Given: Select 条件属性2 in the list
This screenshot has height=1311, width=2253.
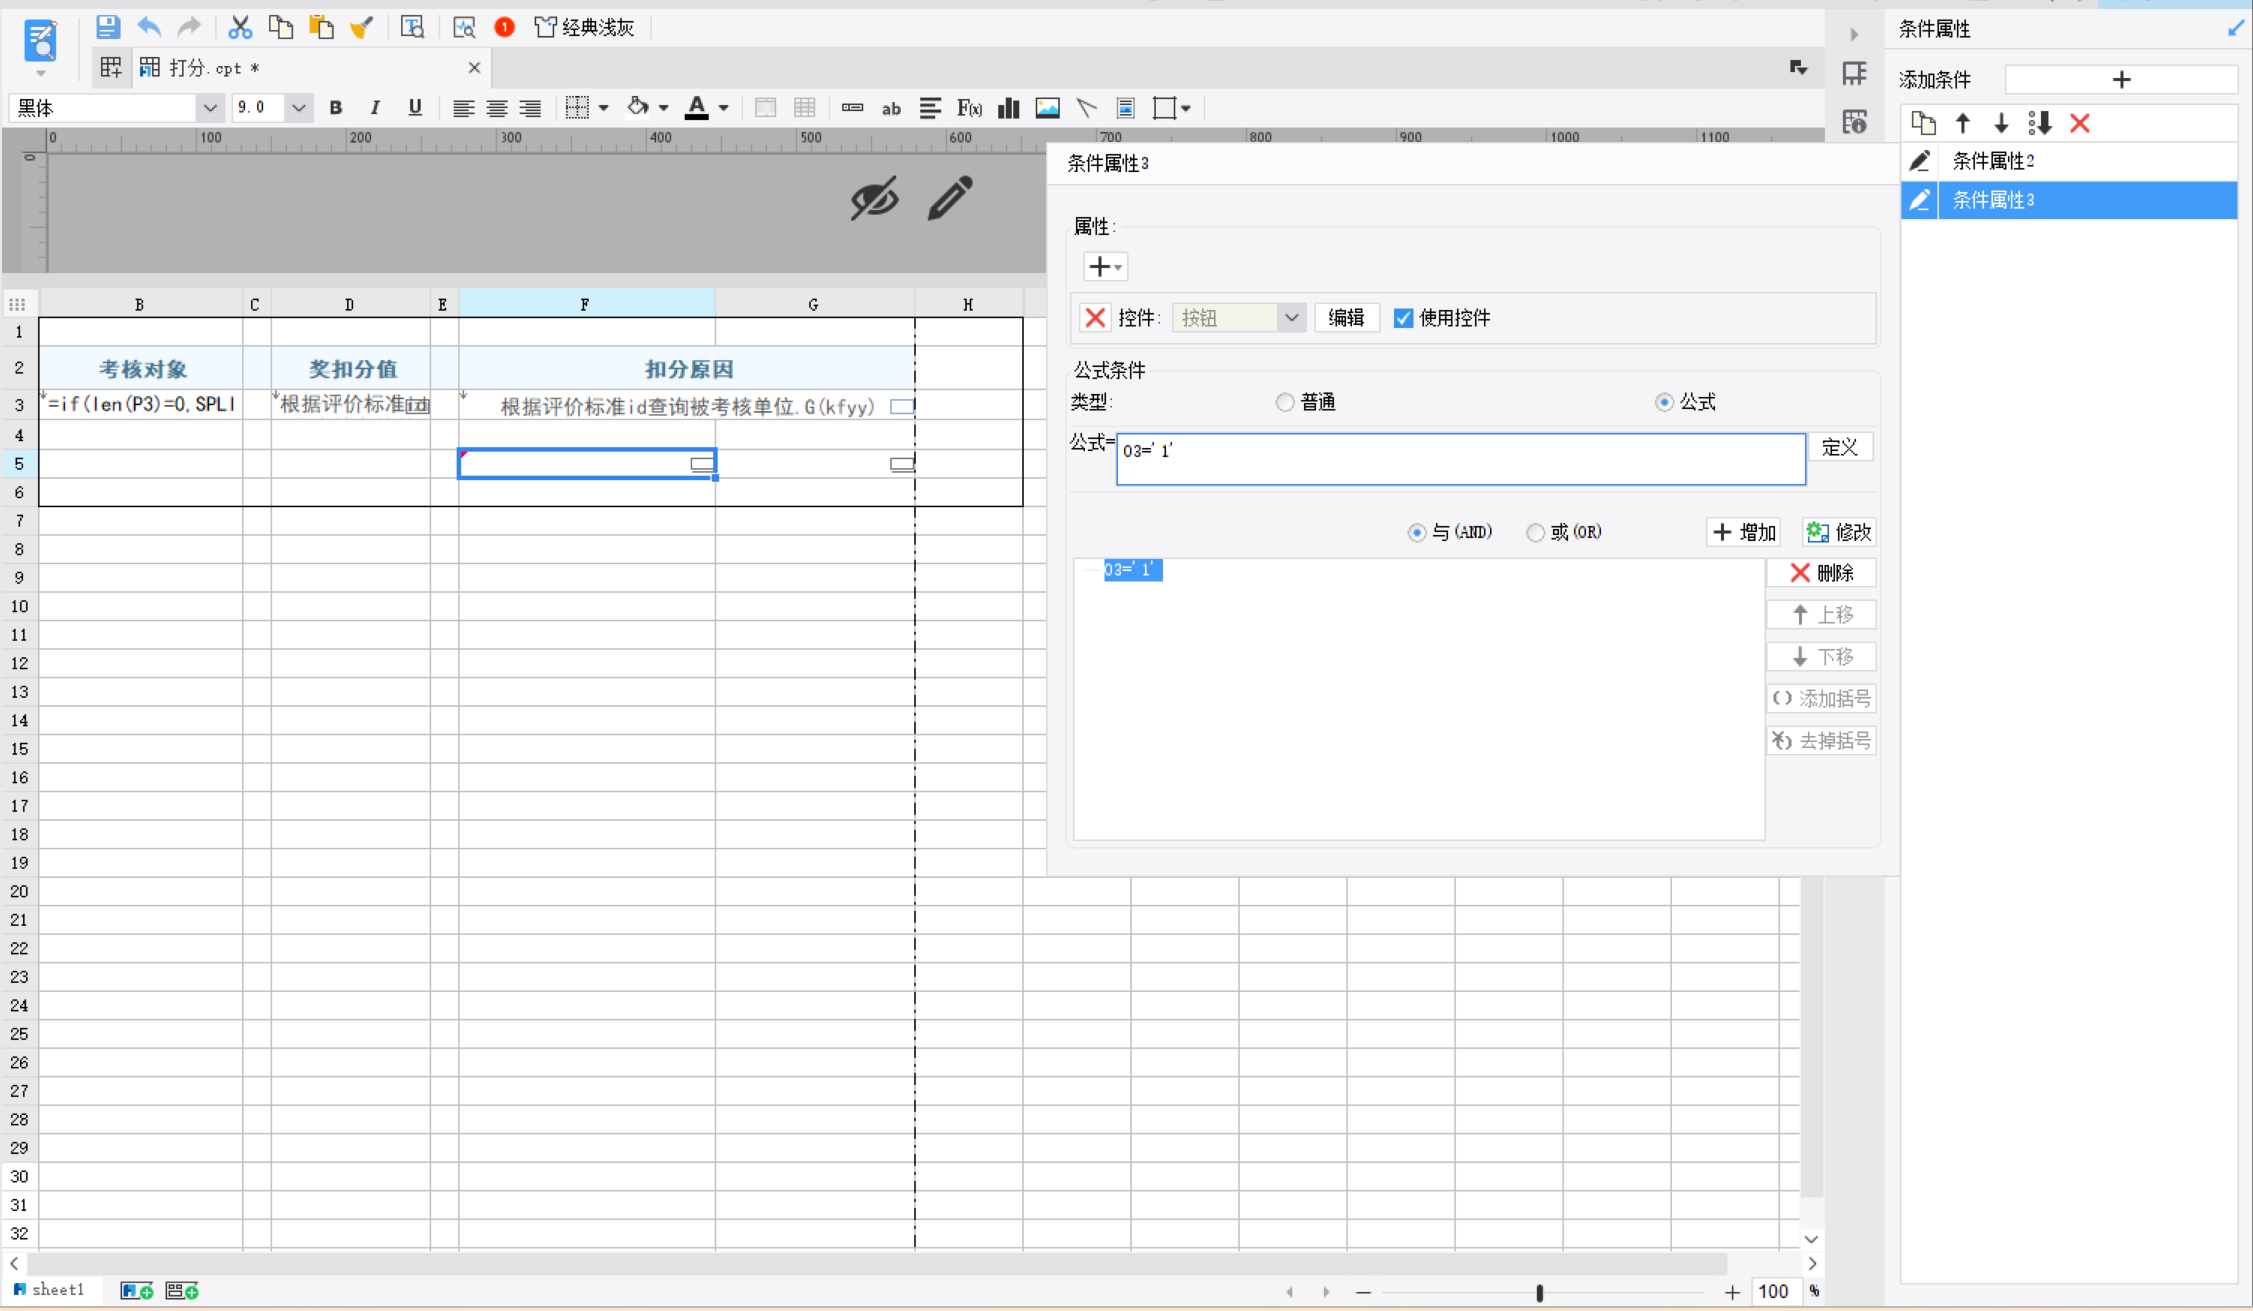Looking at the screenshot, I should pyautogui.click(x=2068, y=161).
